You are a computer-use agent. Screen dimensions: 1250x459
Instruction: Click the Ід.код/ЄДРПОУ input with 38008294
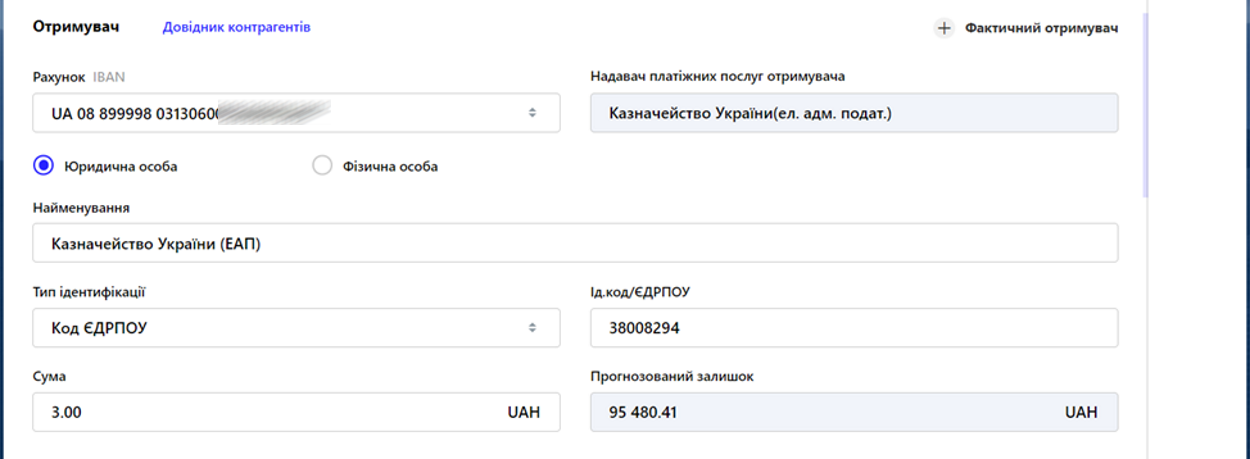click(x=854, y=327)
